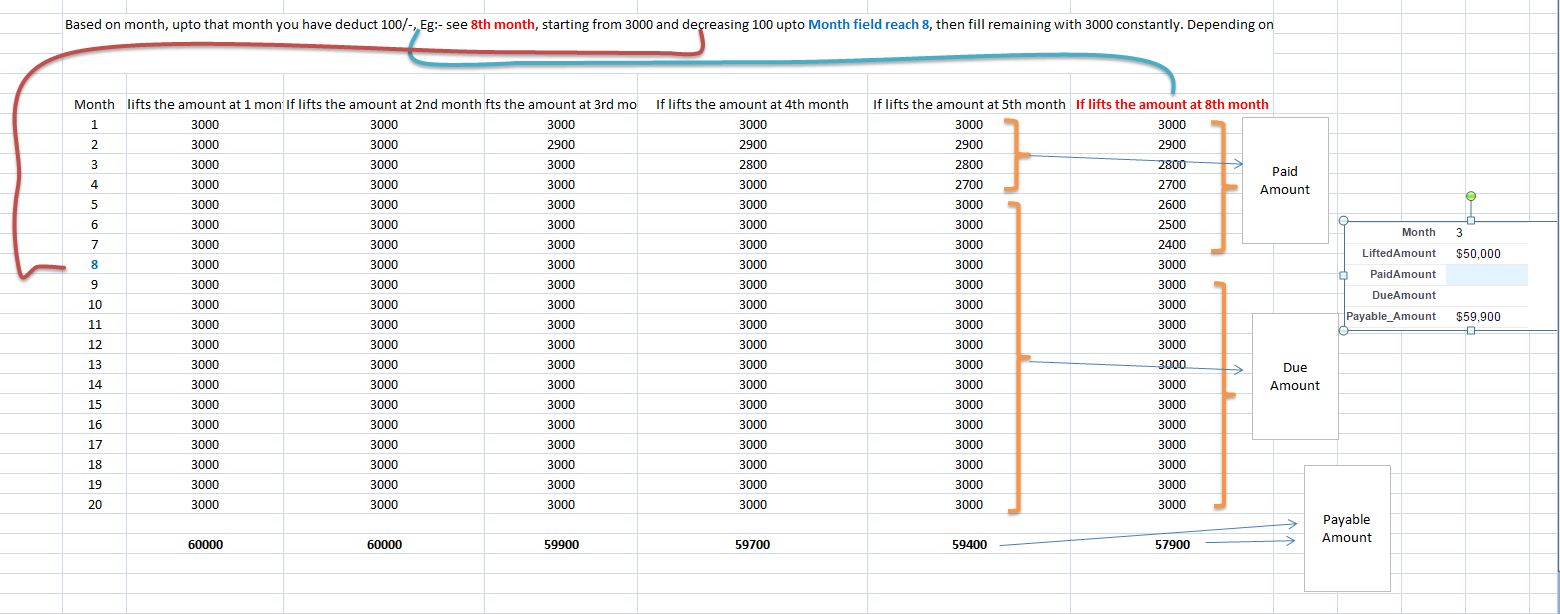Select the Due Amount text box shape
The image size is (1560, 614).
(x=1295, y=376)
